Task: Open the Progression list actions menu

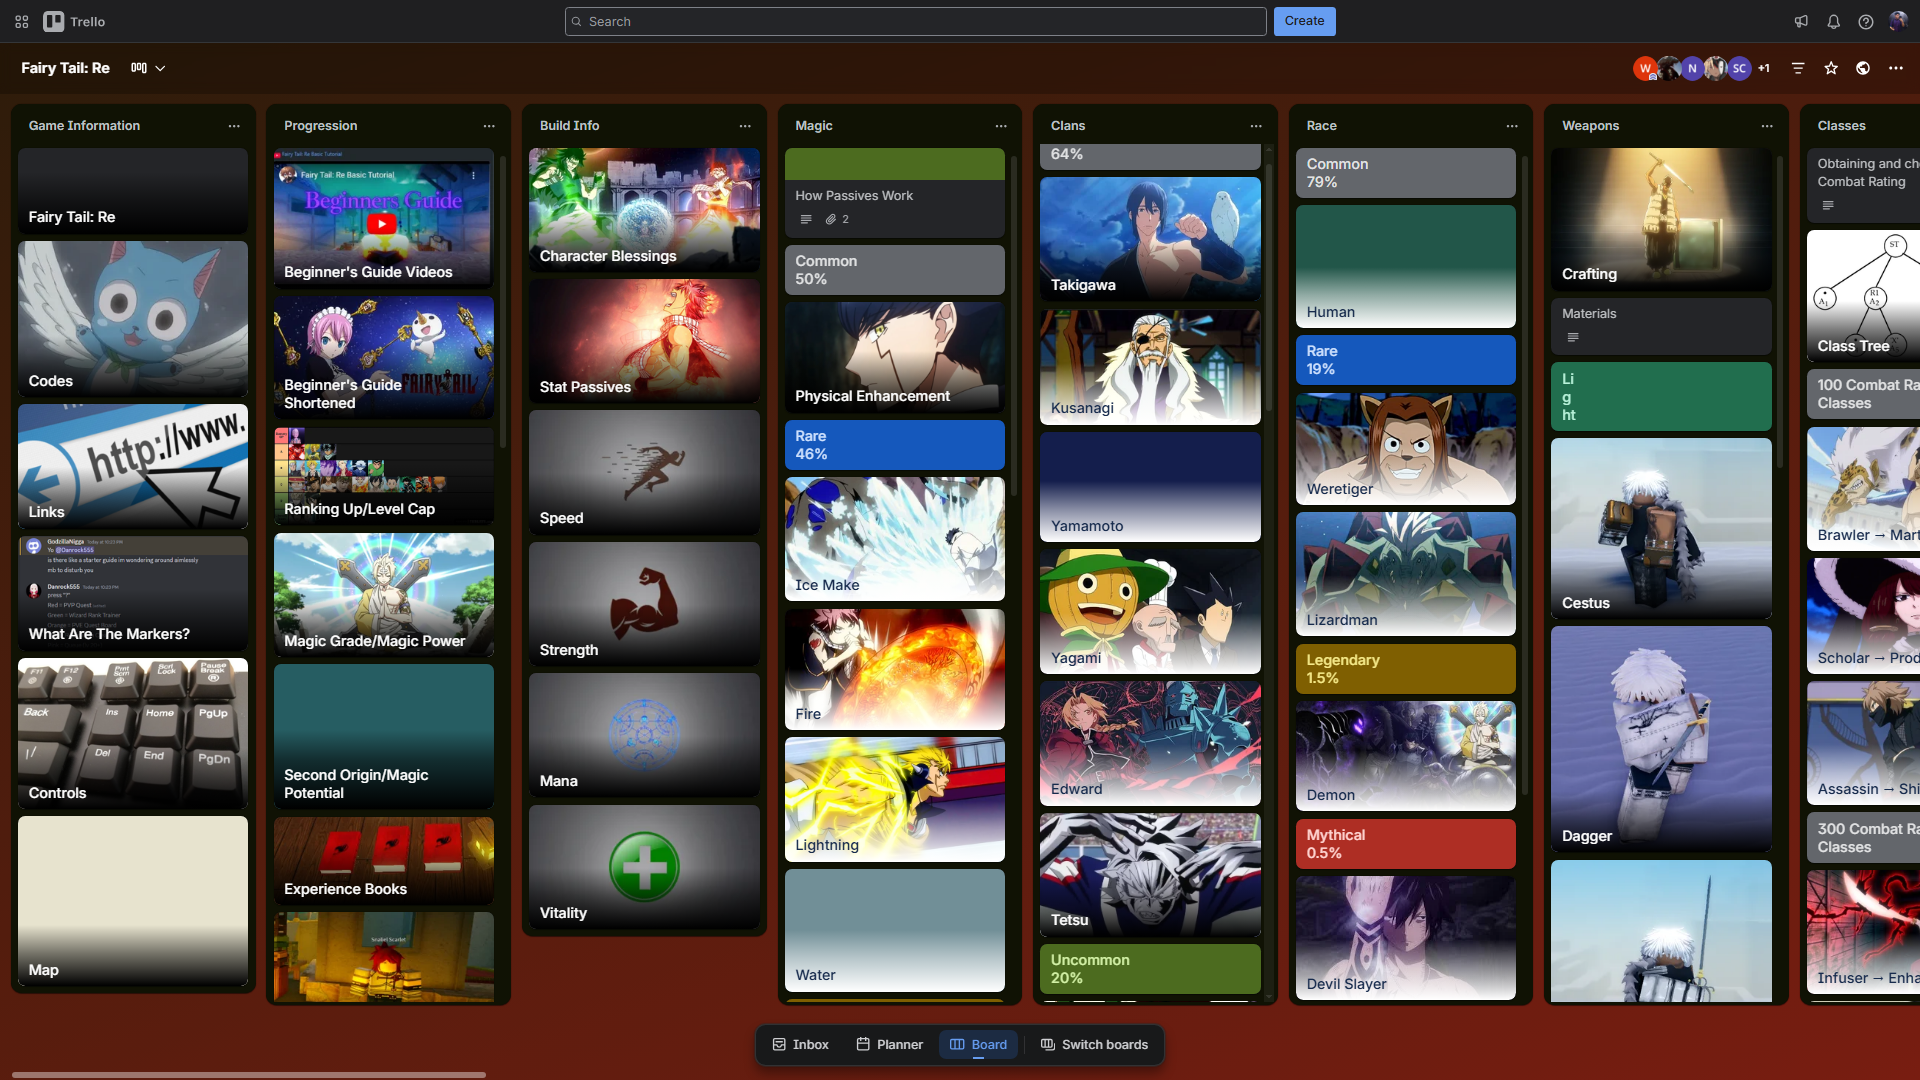Action: [489, 126]
